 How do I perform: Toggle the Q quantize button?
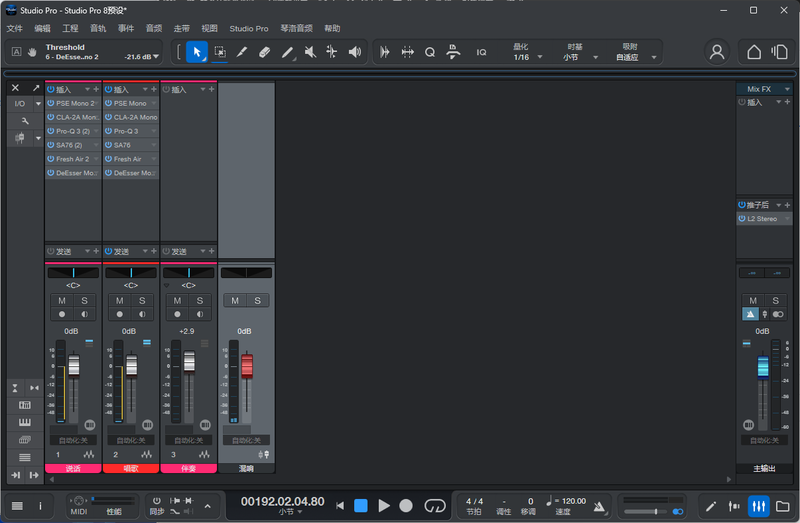430,52
